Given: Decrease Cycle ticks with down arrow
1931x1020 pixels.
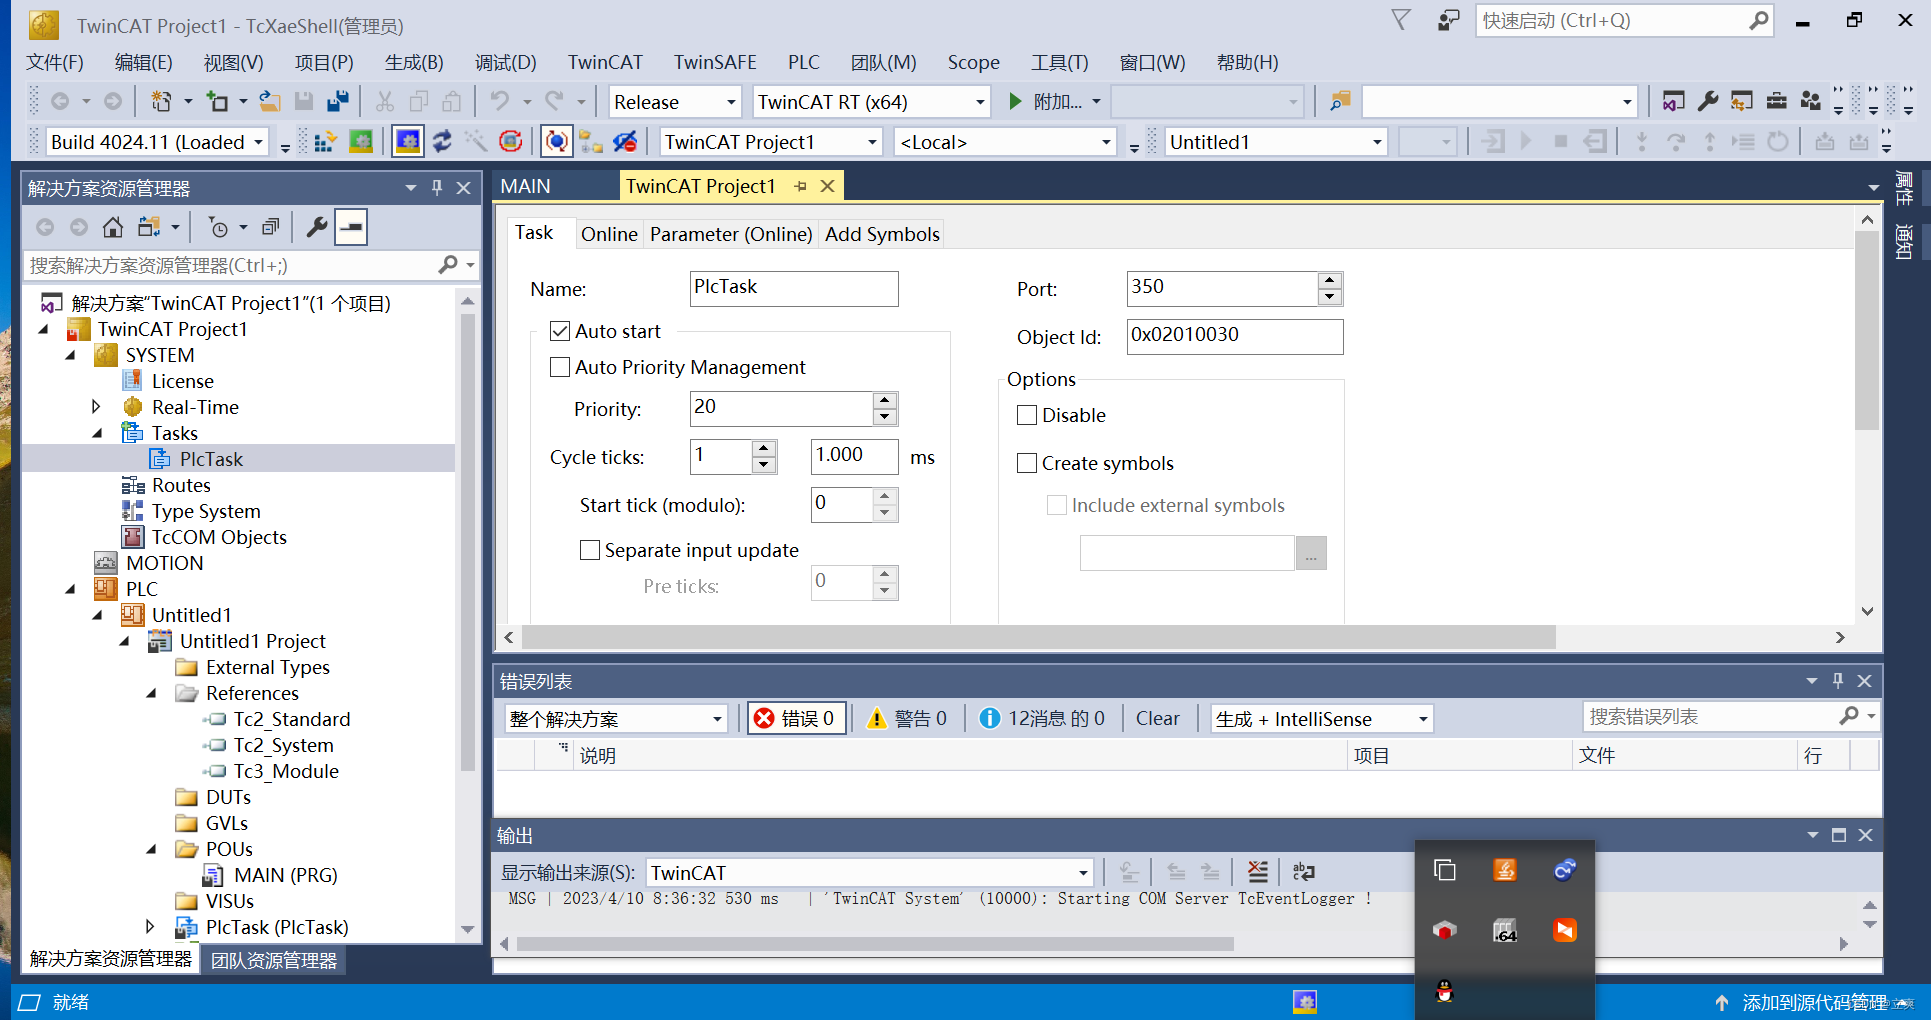Looking at the screenshot, I should click(764, 465).
